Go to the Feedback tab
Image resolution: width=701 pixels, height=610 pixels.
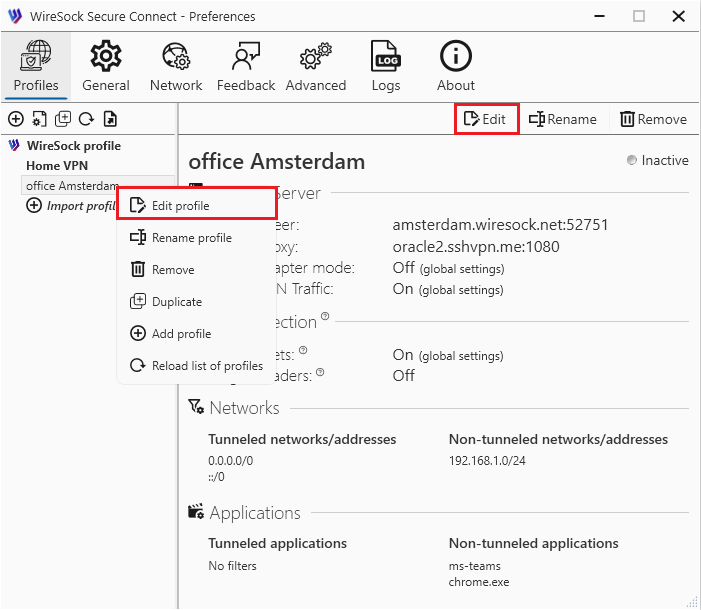click(x=246, y=66)
